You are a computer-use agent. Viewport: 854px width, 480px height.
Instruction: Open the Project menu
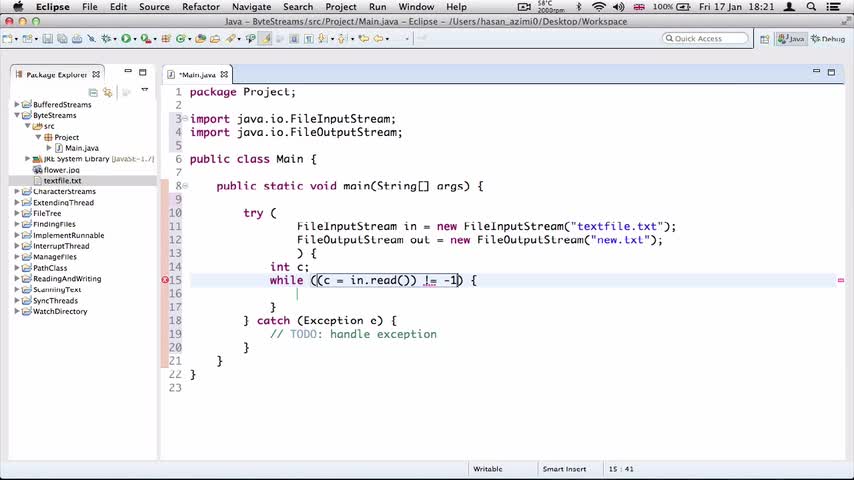coord(340,7)
